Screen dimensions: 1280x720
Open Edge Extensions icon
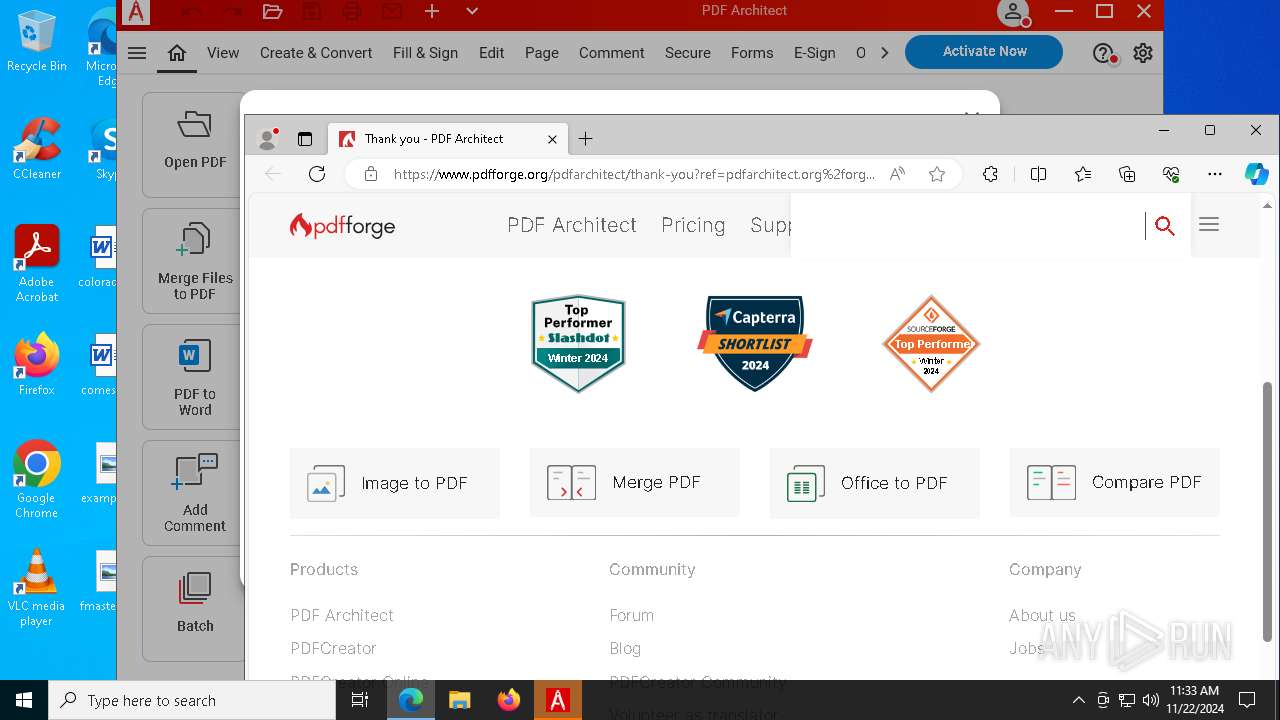[x=990, y=174]
